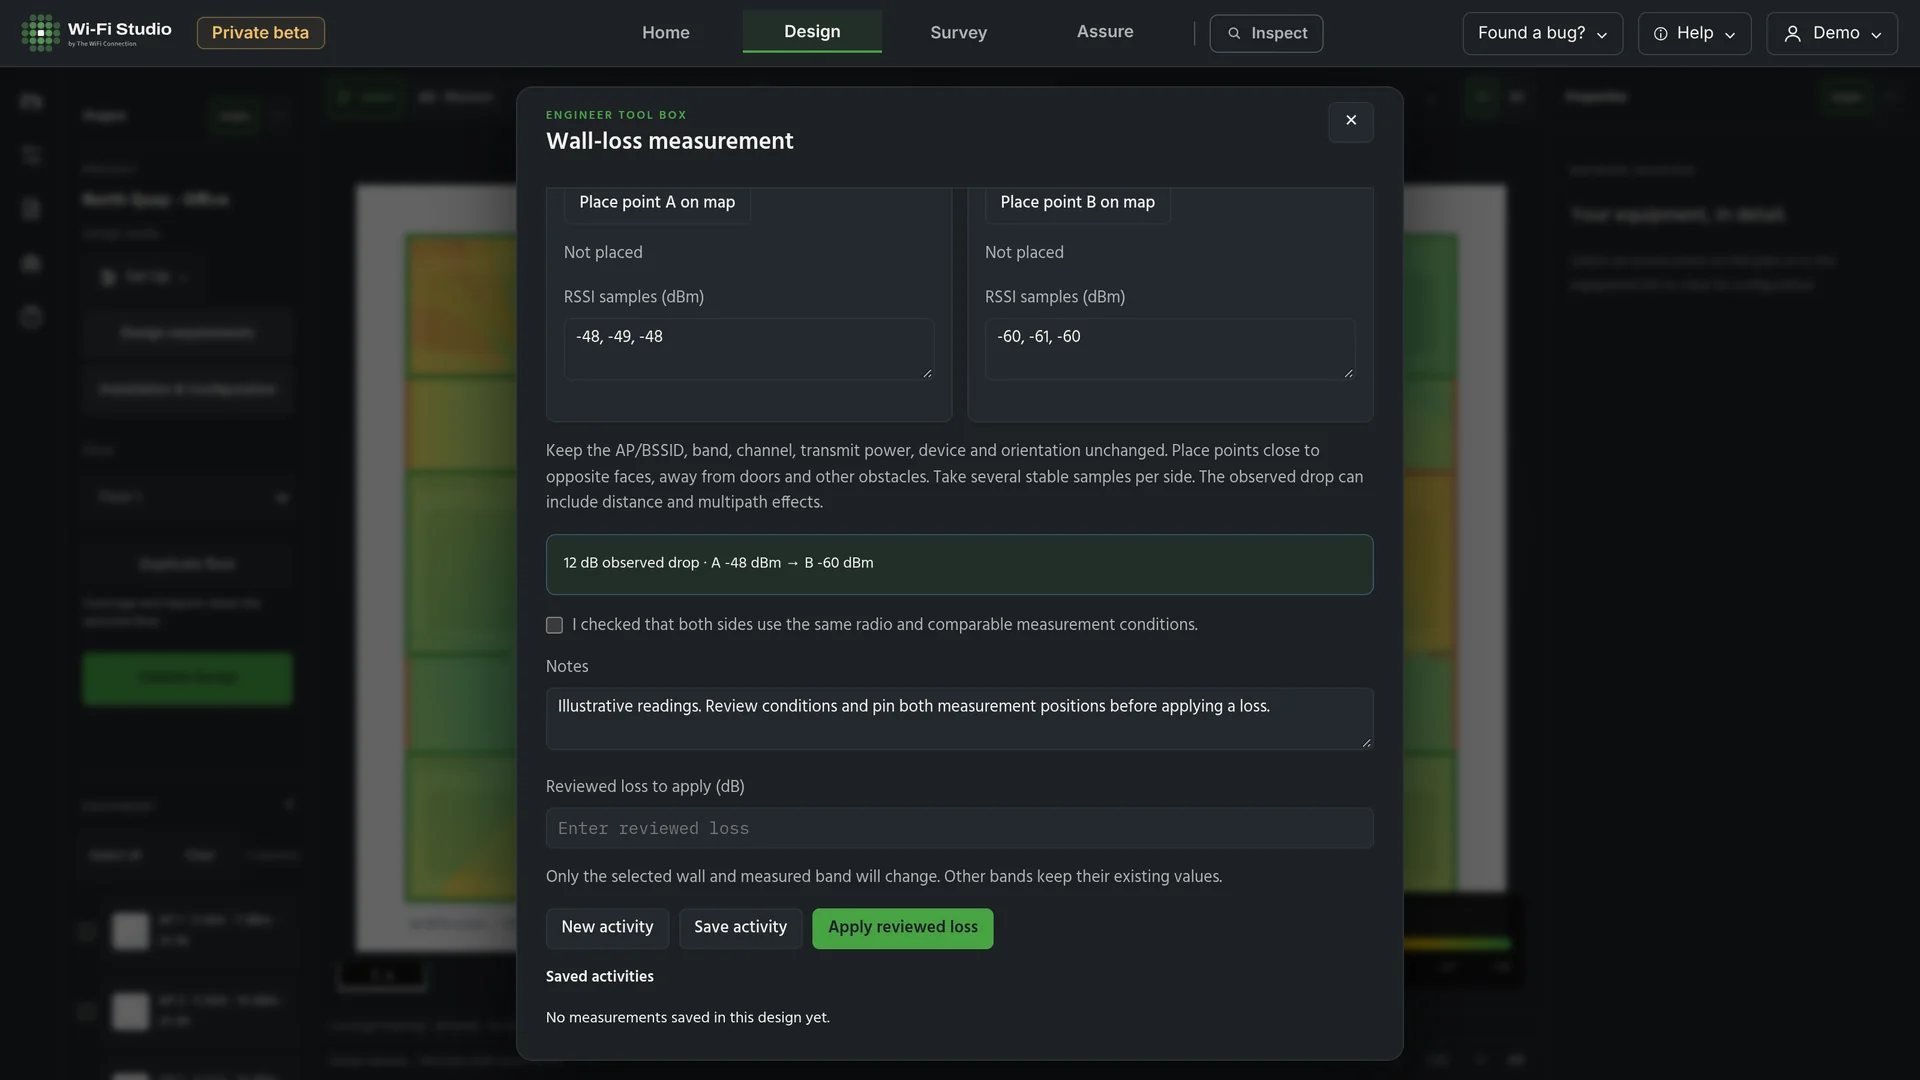The image size is (1920, 1080).
Task: Click the Help info icon
Action: [x=1660, y=34]
